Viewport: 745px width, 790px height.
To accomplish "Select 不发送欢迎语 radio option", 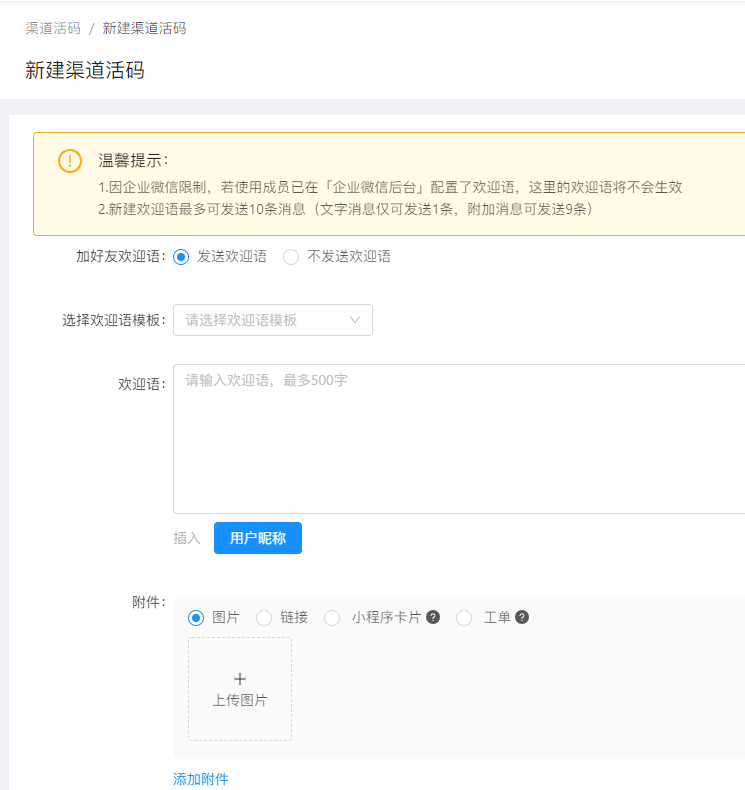I will [291, 257].
